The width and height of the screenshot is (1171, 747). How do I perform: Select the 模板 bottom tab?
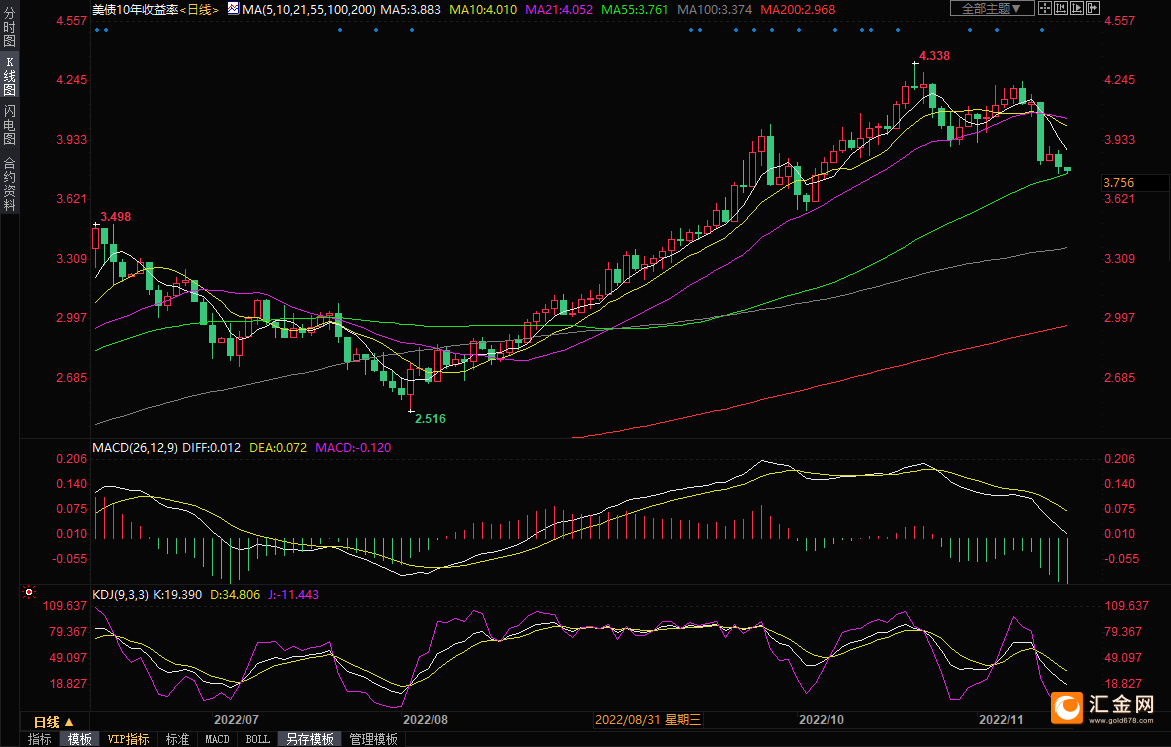click(79, 739)
